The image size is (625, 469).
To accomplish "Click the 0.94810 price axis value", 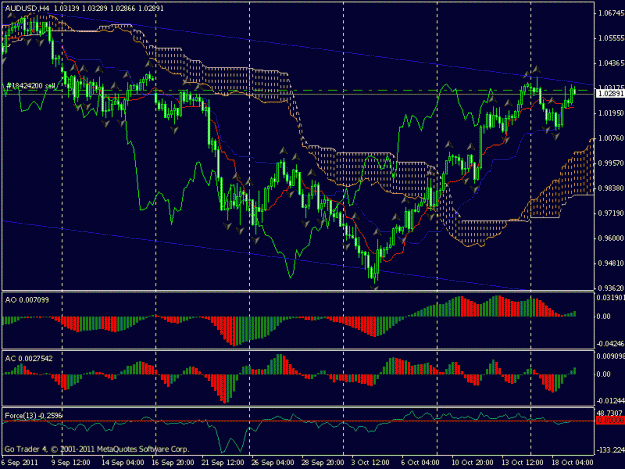I will point(611,263).
